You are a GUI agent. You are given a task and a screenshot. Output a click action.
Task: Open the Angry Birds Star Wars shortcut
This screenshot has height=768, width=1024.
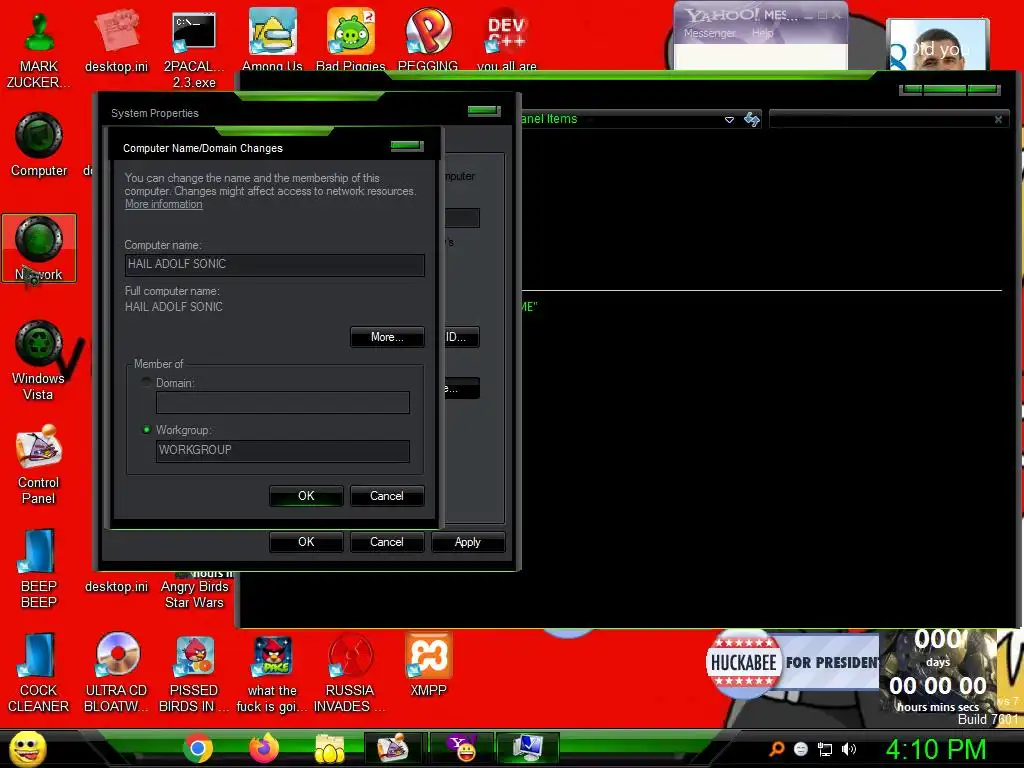pos(194,591)
